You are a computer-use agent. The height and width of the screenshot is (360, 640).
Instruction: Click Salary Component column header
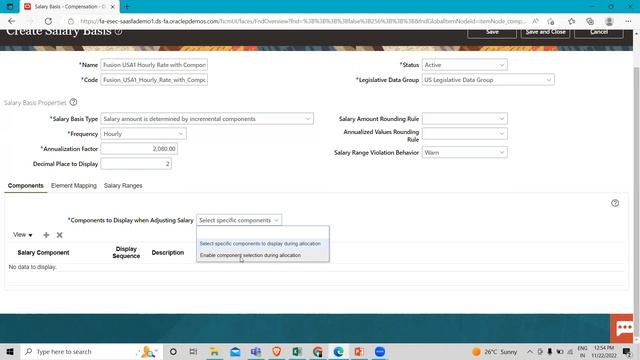[43, 253]
